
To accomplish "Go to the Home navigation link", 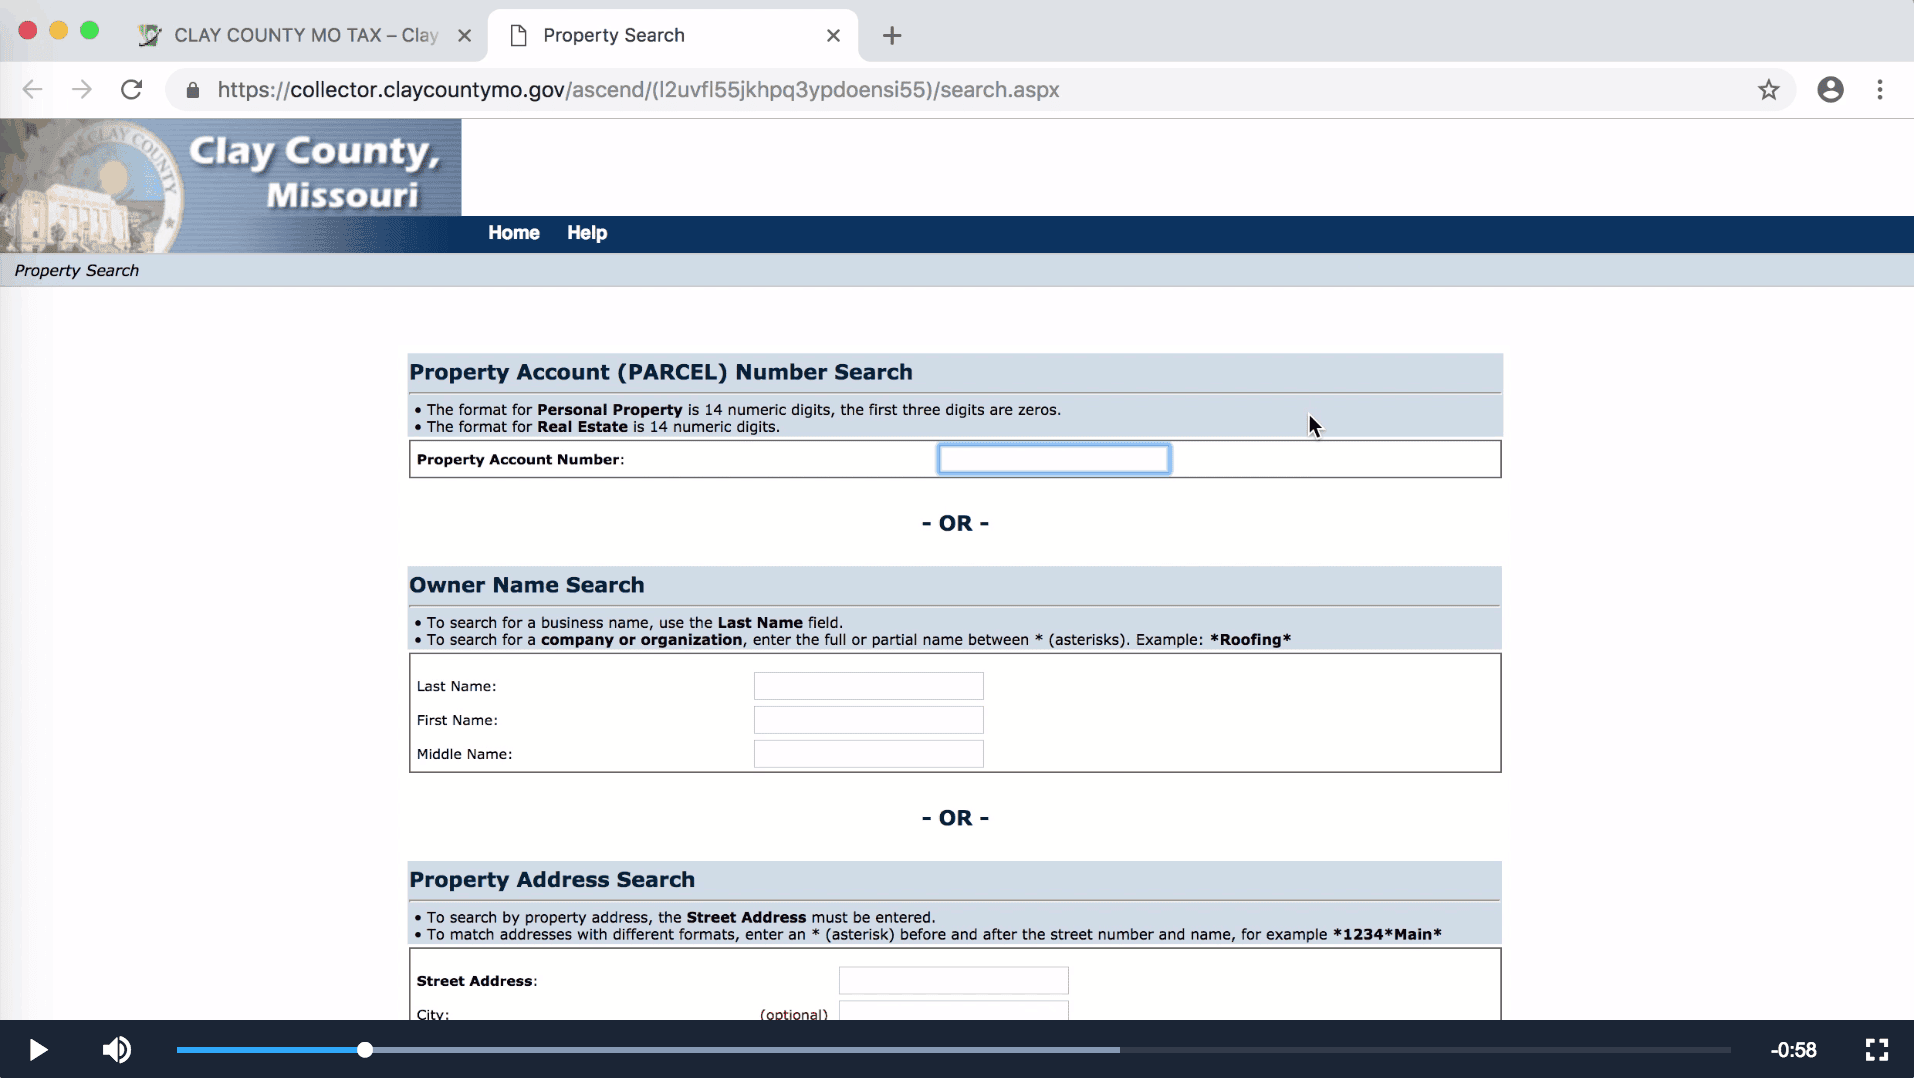I will click(x=513, y=233).
